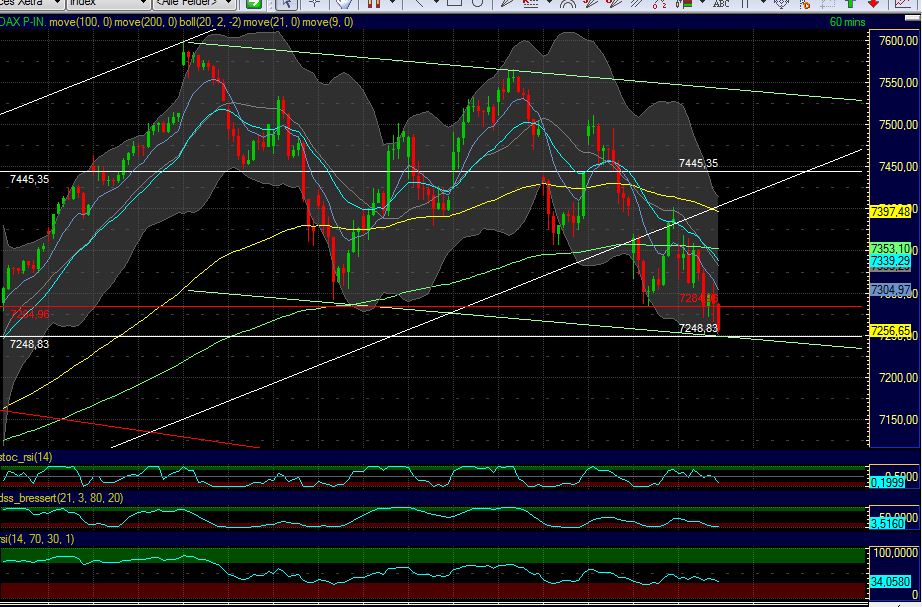Click the 7450,00 axis value
922x607 pixels.
coord(898,167)
